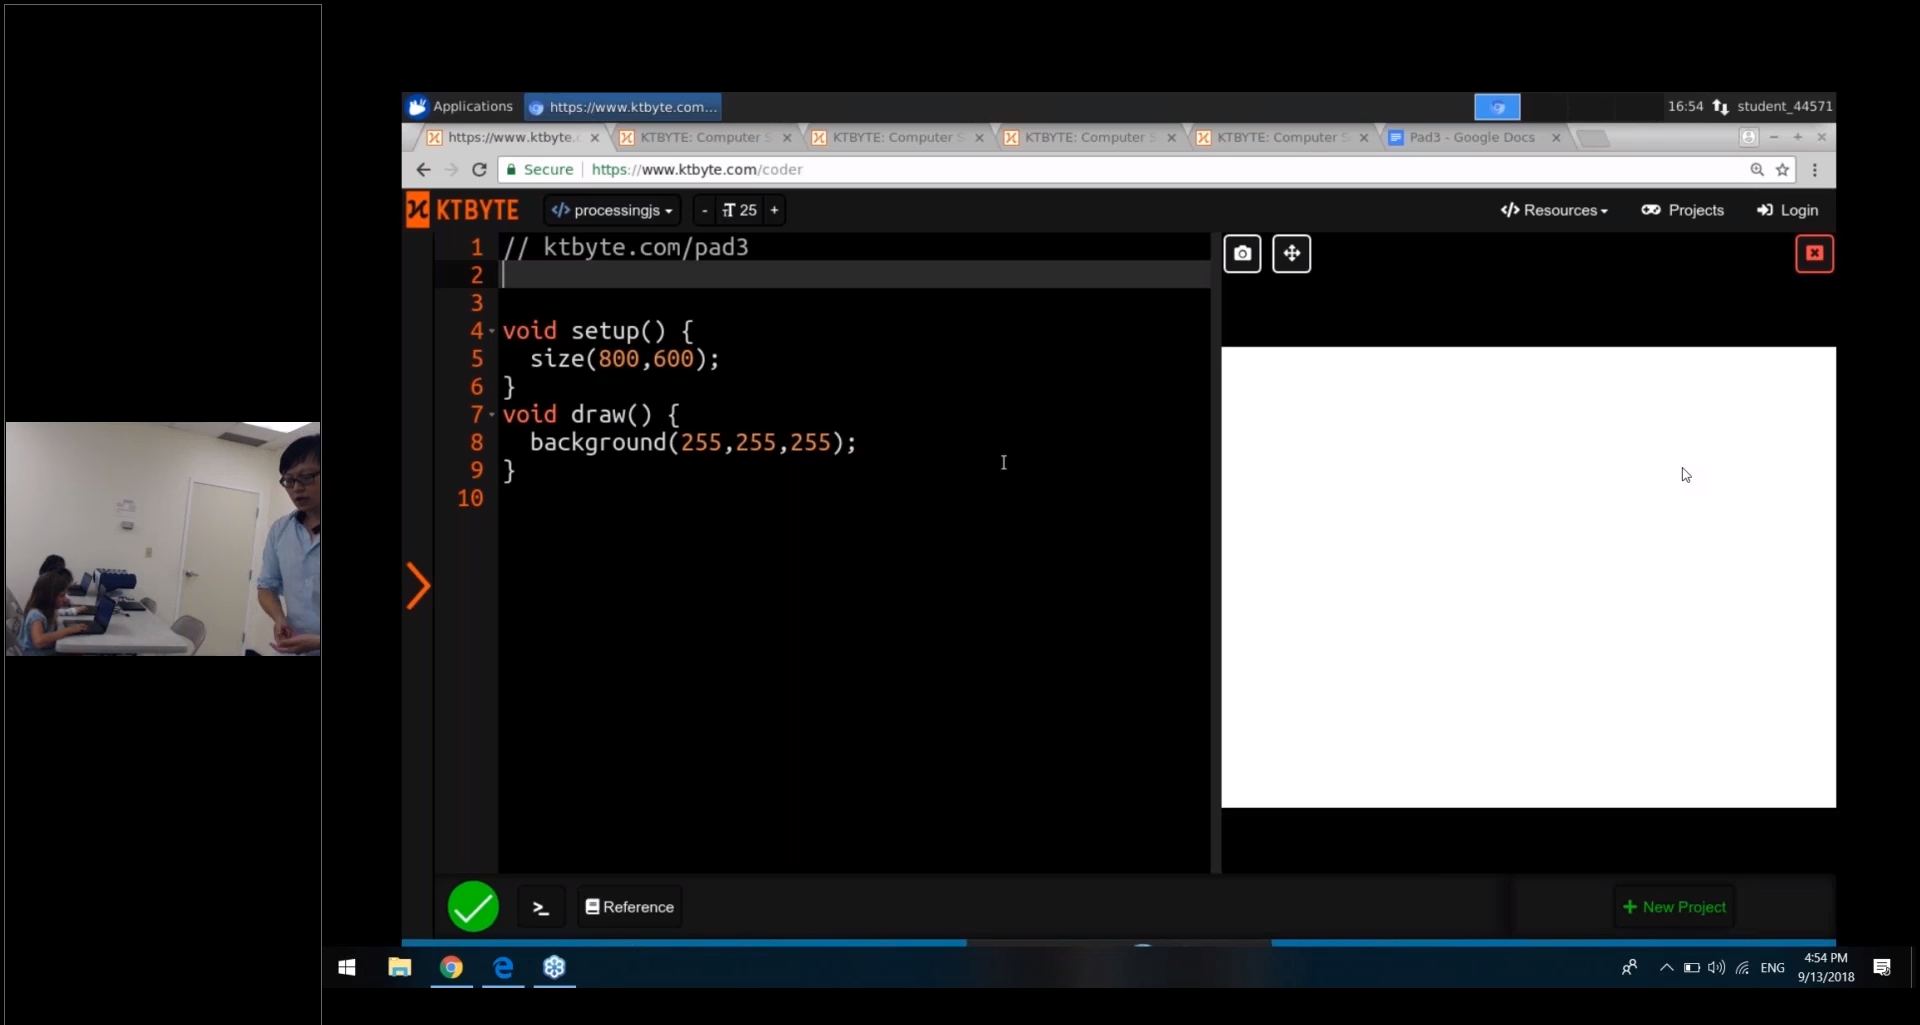1920x1025 pixels.
Task: Click the network arrows icon in remote panel
Action: [1720, 106]
